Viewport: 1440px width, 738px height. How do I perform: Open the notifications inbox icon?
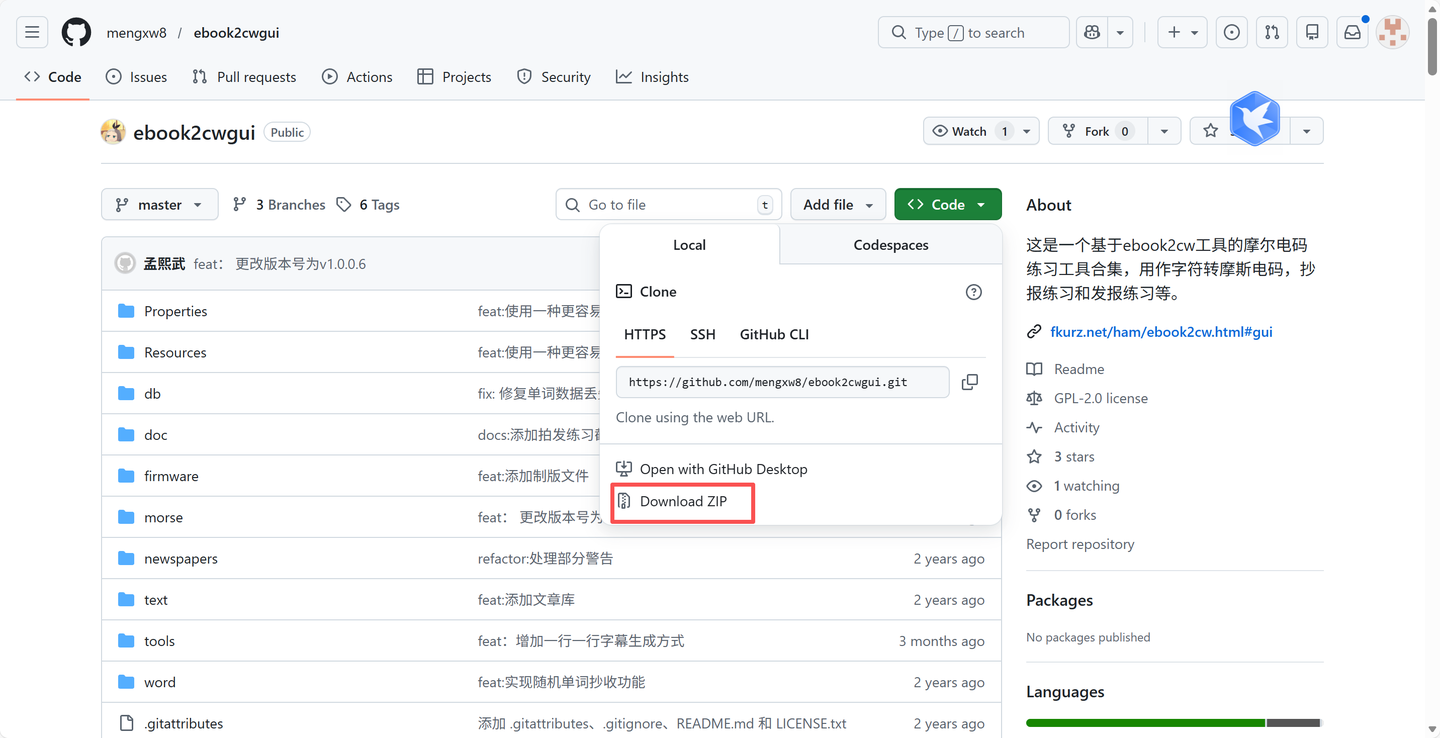click(1352, 33)
